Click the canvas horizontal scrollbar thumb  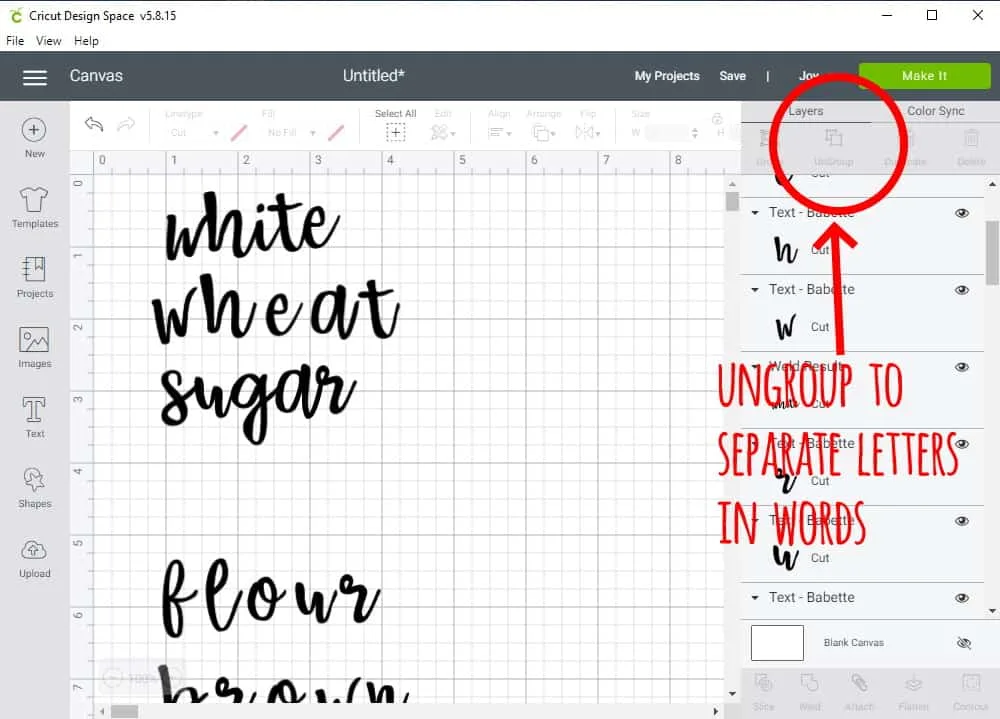(124, 711)
